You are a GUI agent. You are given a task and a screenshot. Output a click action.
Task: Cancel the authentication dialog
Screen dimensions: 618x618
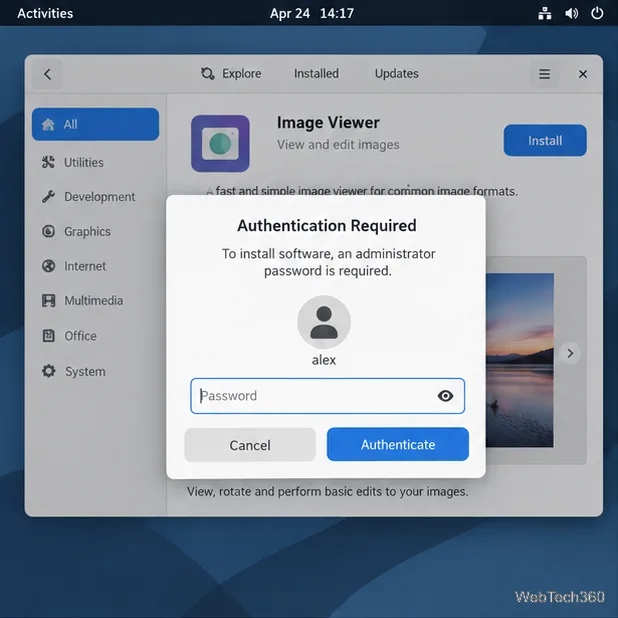coord(250,445)
